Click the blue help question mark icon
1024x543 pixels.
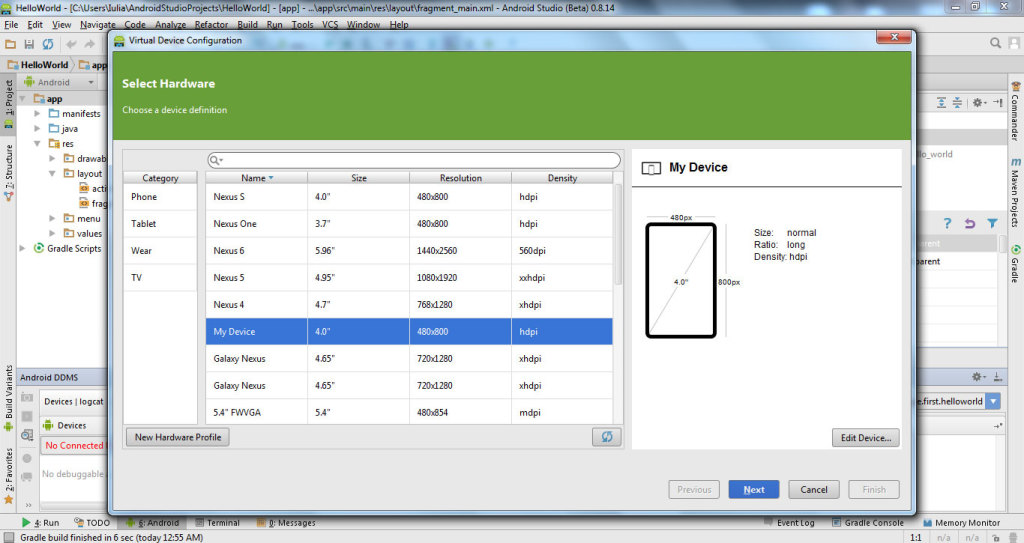[947, 223]
